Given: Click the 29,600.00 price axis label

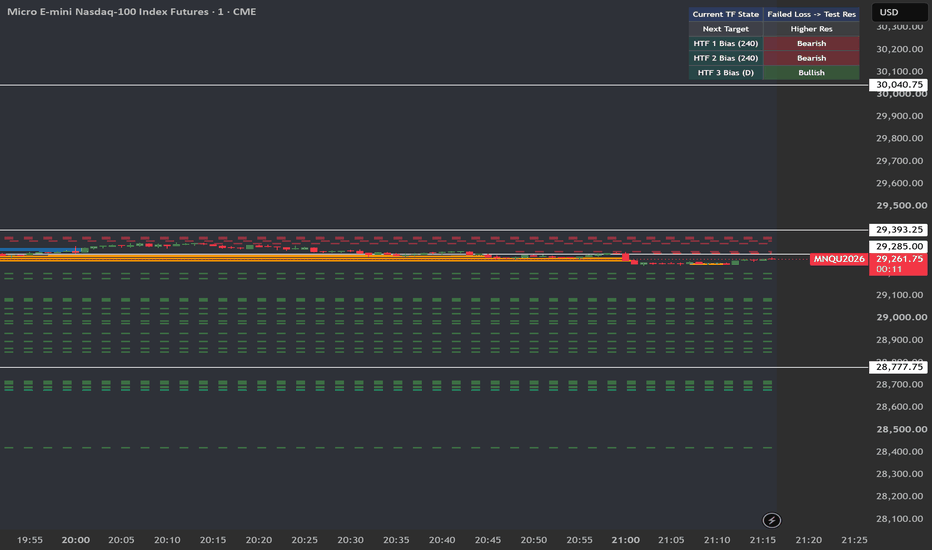Looking at the screenshot, I should pyautogui.click(x=899, y=183).
